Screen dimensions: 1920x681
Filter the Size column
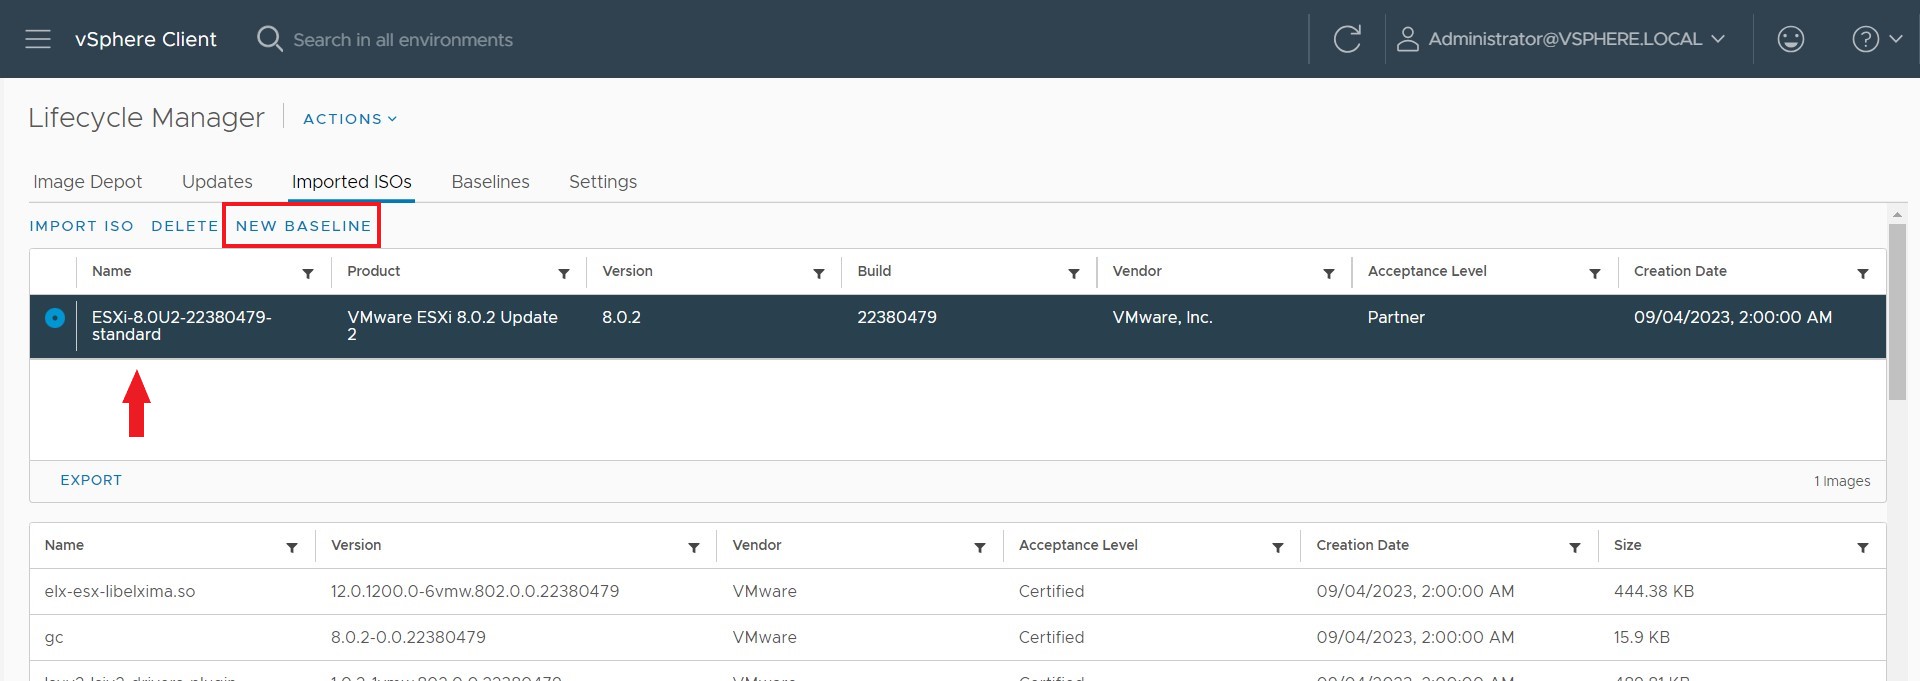point(1863,547)
